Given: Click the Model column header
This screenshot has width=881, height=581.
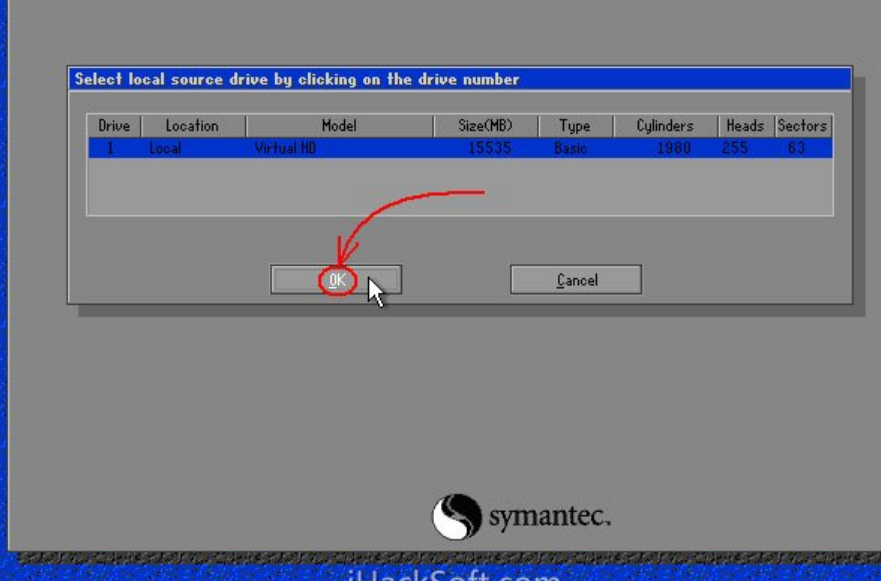Looking at the screenshot, I should pos(339,126).
